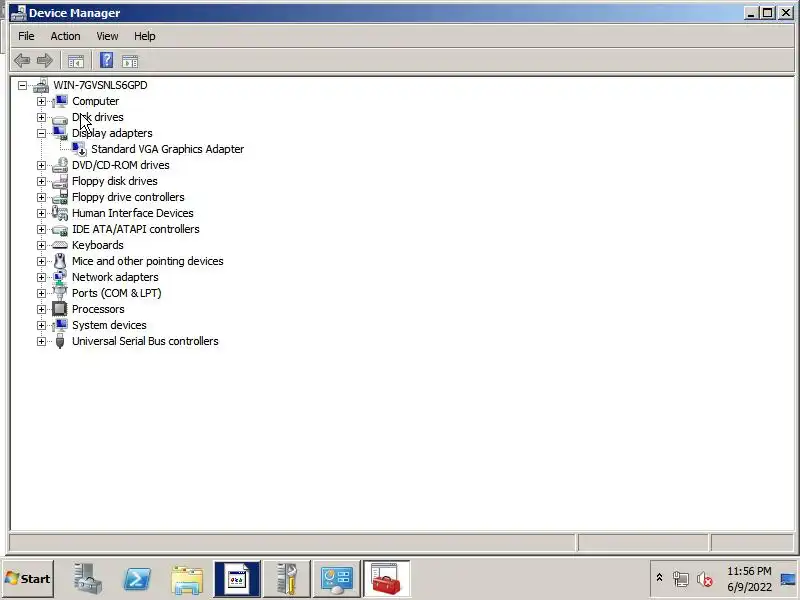
Task: Select the Display adapters label
Action: [x=112, y=133]
